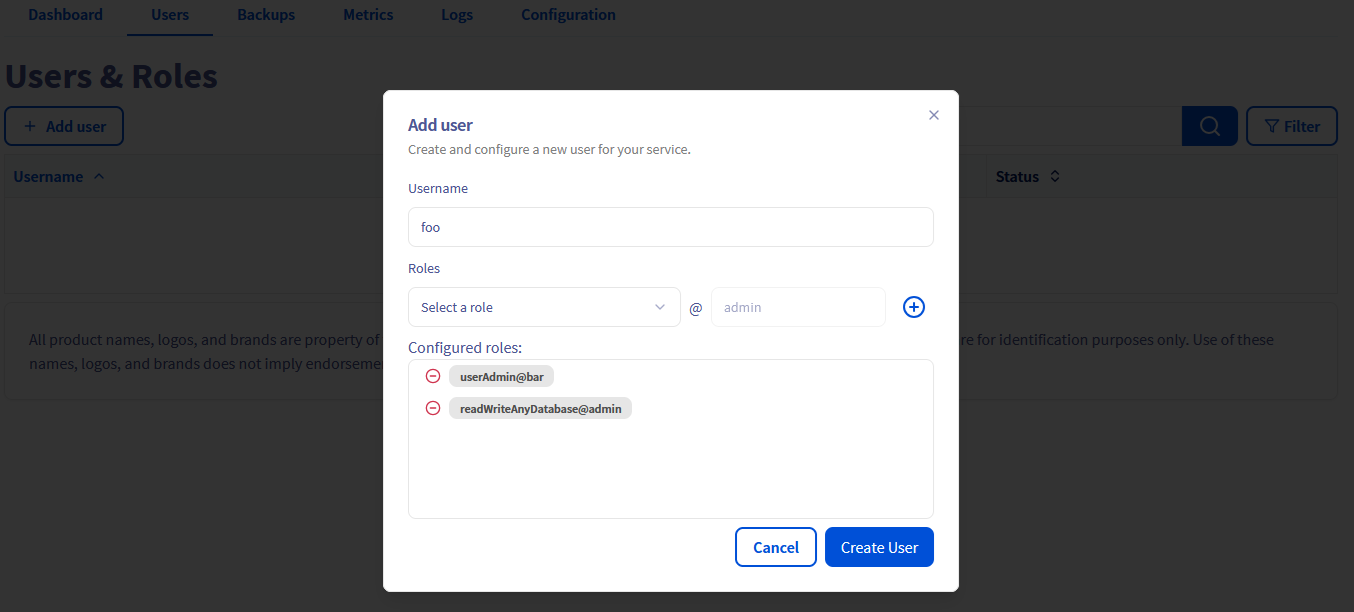Toggle sorting on the Status column
Image resolution: width=1354 pixels, height=612 pixels.
click(x=1055, y=176)
